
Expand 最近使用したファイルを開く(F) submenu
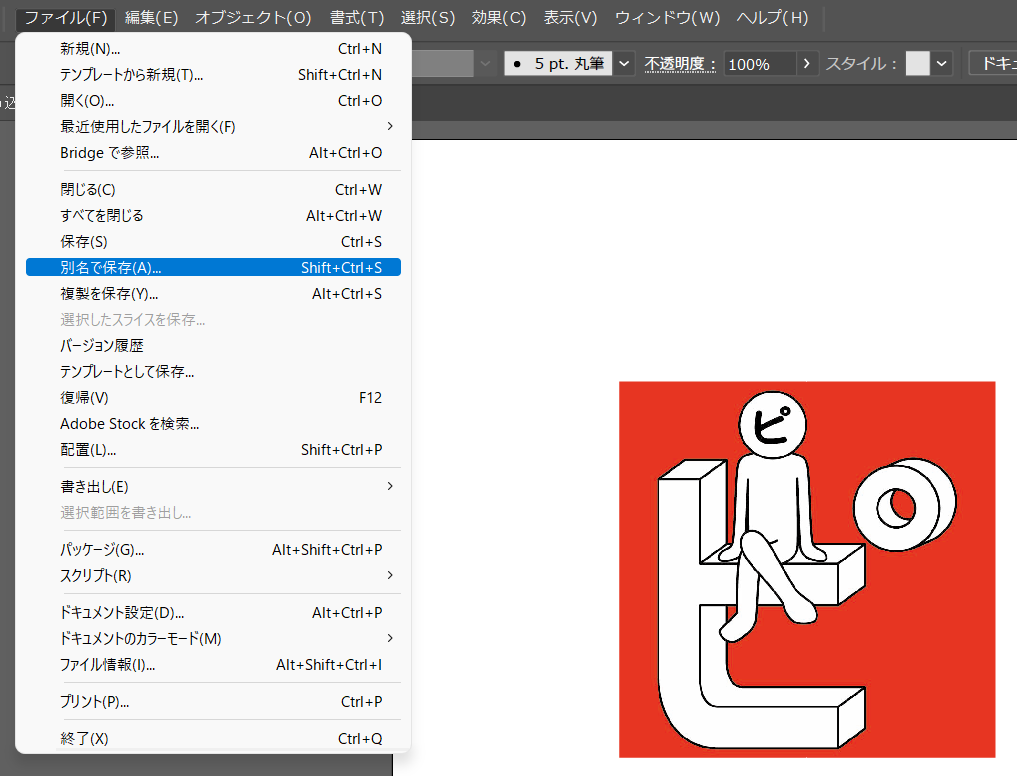[x=213, y=127]
